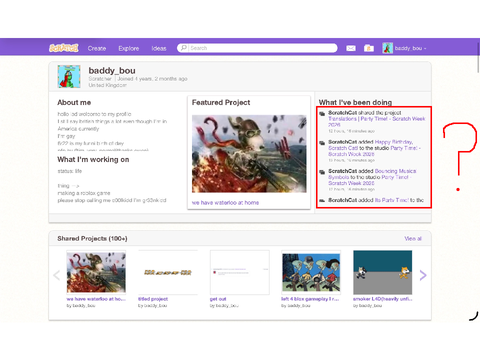Image resolution: width=480 pixels, height=360 pixels.
Task: Click the Scratch logo in navbar
Action: (x=64, y=48)
